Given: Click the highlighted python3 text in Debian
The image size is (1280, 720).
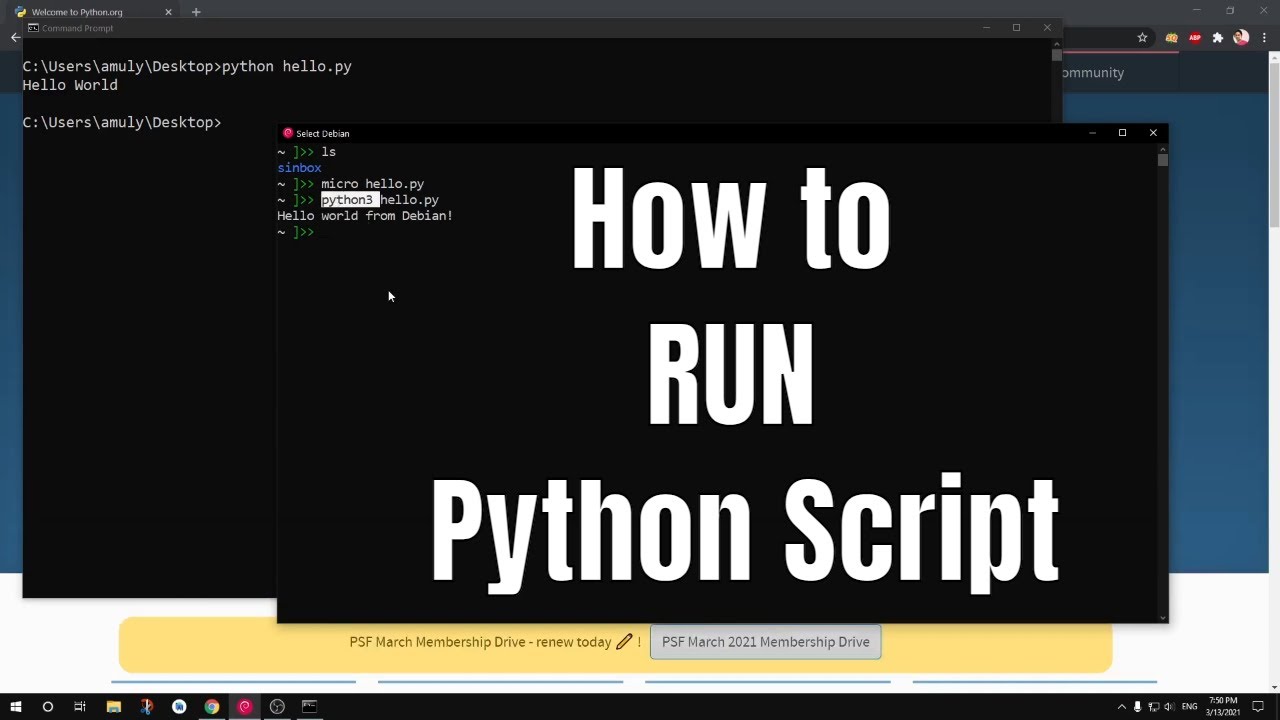Looking at the screenshot, I should coord(349,200).
